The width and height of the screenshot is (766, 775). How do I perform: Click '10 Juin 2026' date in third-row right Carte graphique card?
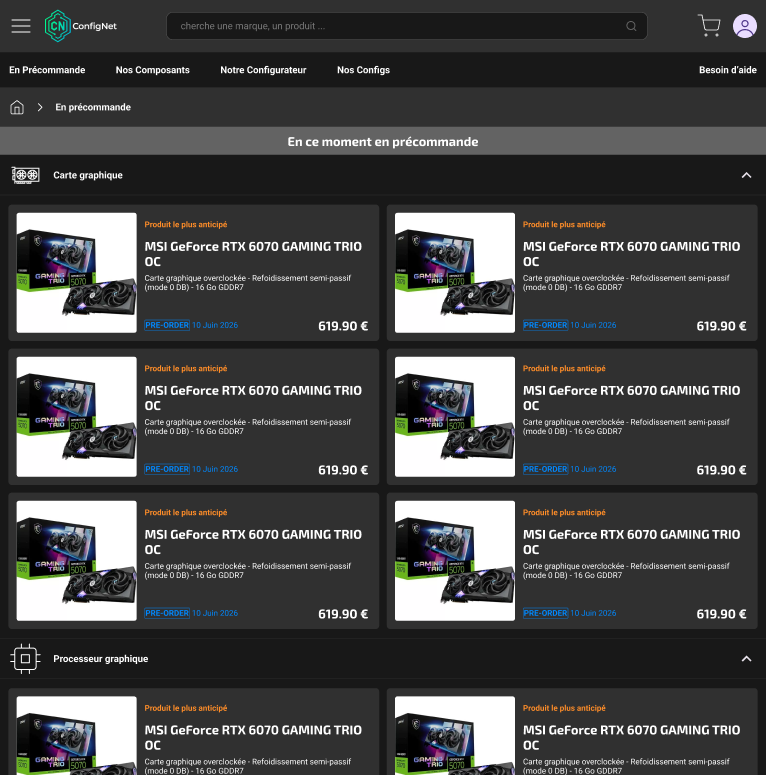coord(593,613)
